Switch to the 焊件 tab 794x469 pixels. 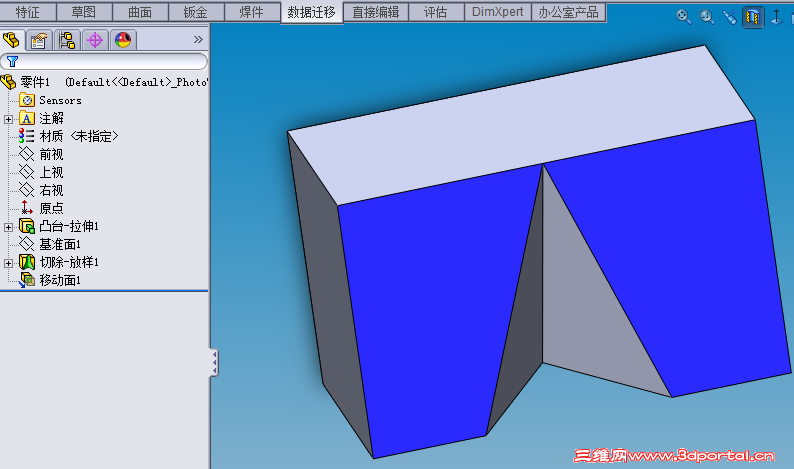coord(252,12)
